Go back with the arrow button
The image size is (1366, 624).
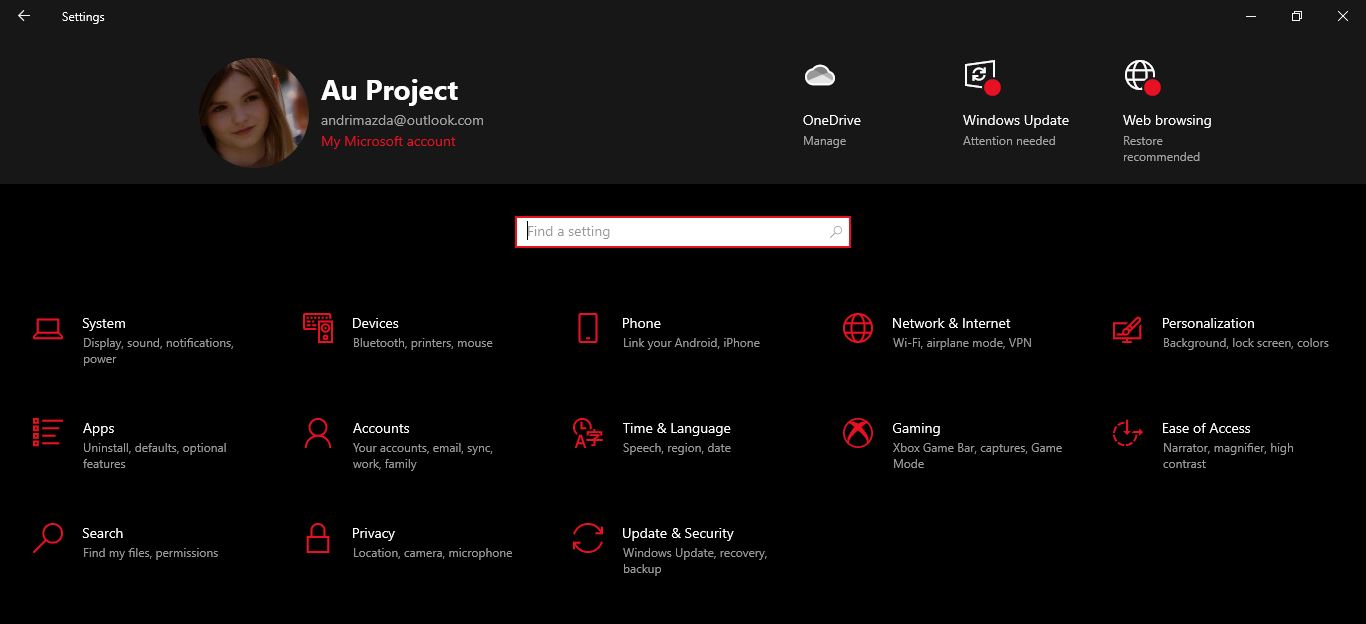(24, 16)
